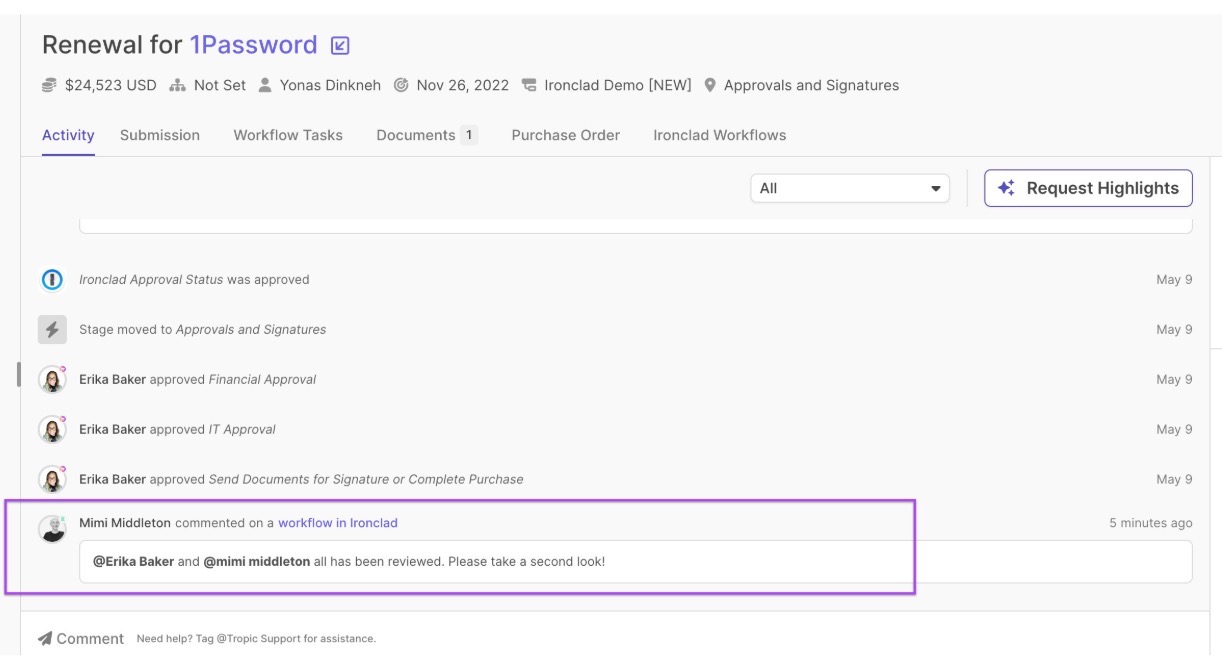Click Mimi Middleton's avatar on the comment row

click(x=52, y=529)
